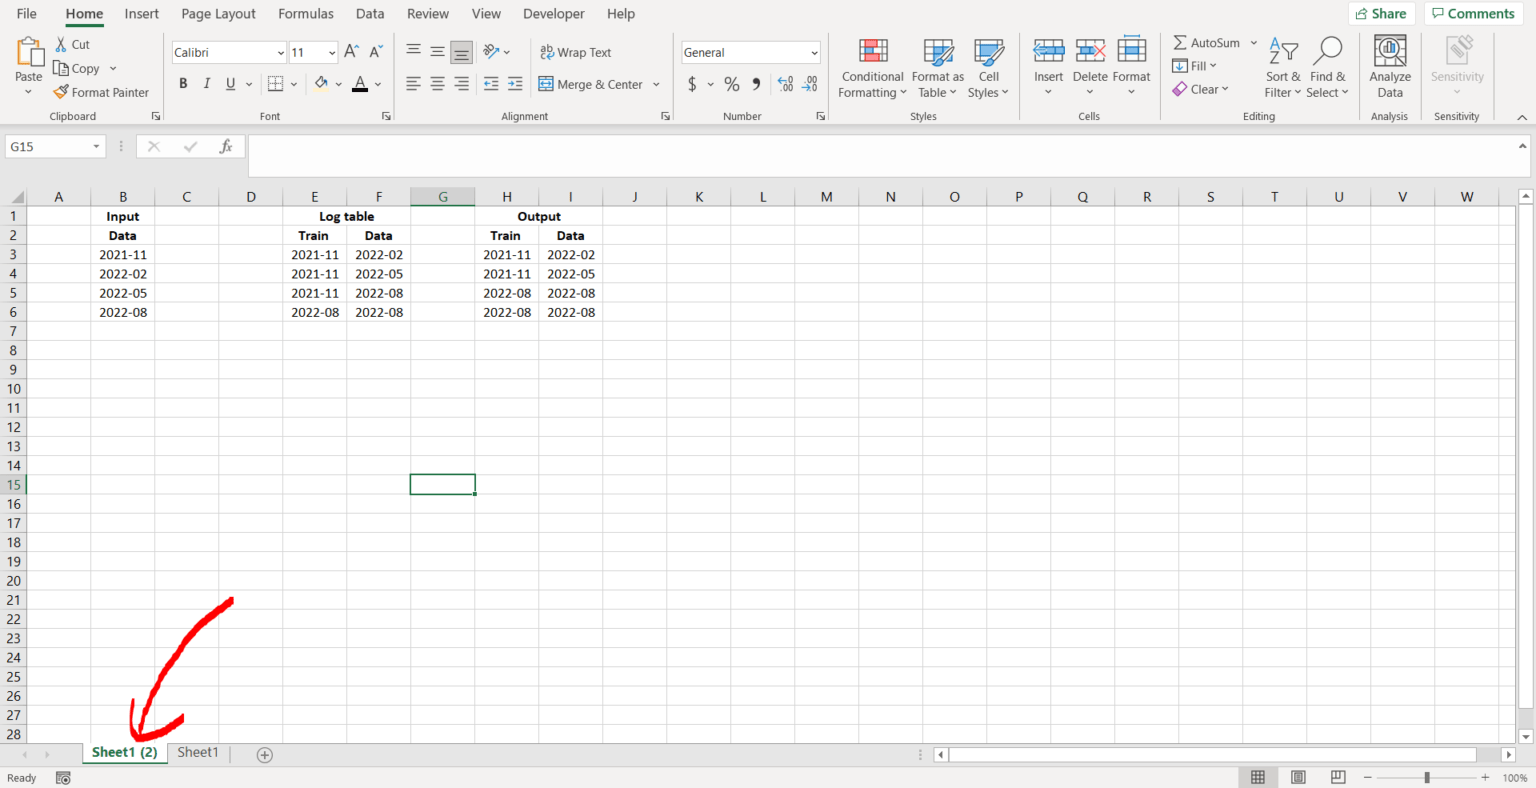This screenshot has width=1536, height=788.
Task: Apply bold formatting from the Font group
Action: point(183,83)
